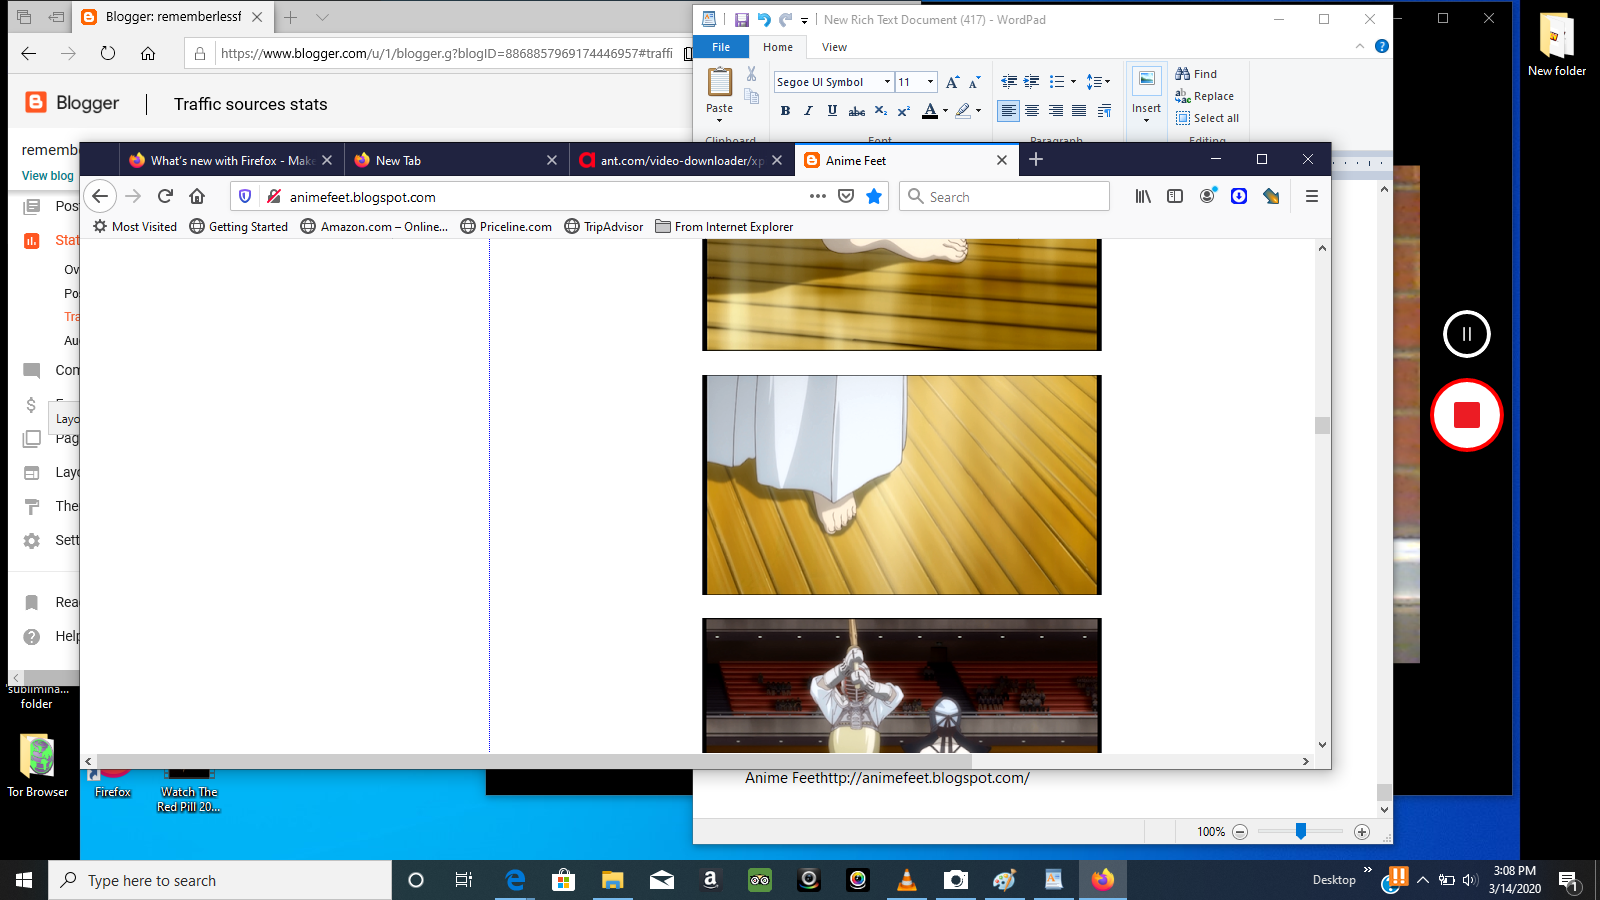Toggle subscript formatting in WordPad
This screenshot has height=900, width=1600.
(881, 111)
